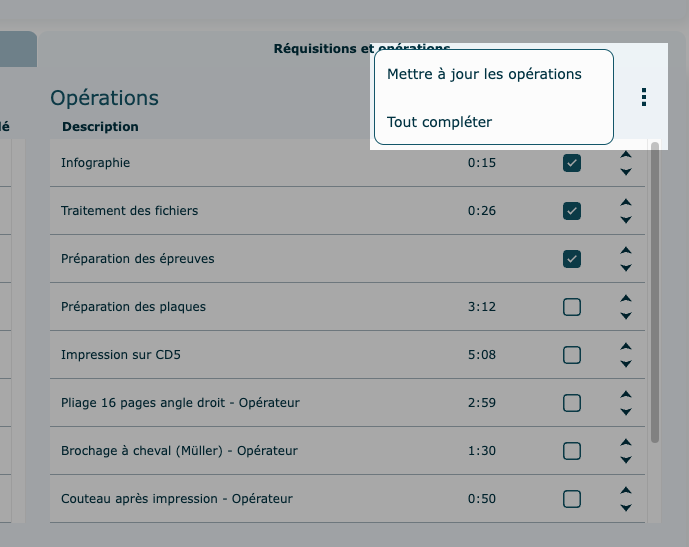Check the Préparation des plaques checkbox
The height and width of the screenshot is (547, 689).
click(572, 307)
